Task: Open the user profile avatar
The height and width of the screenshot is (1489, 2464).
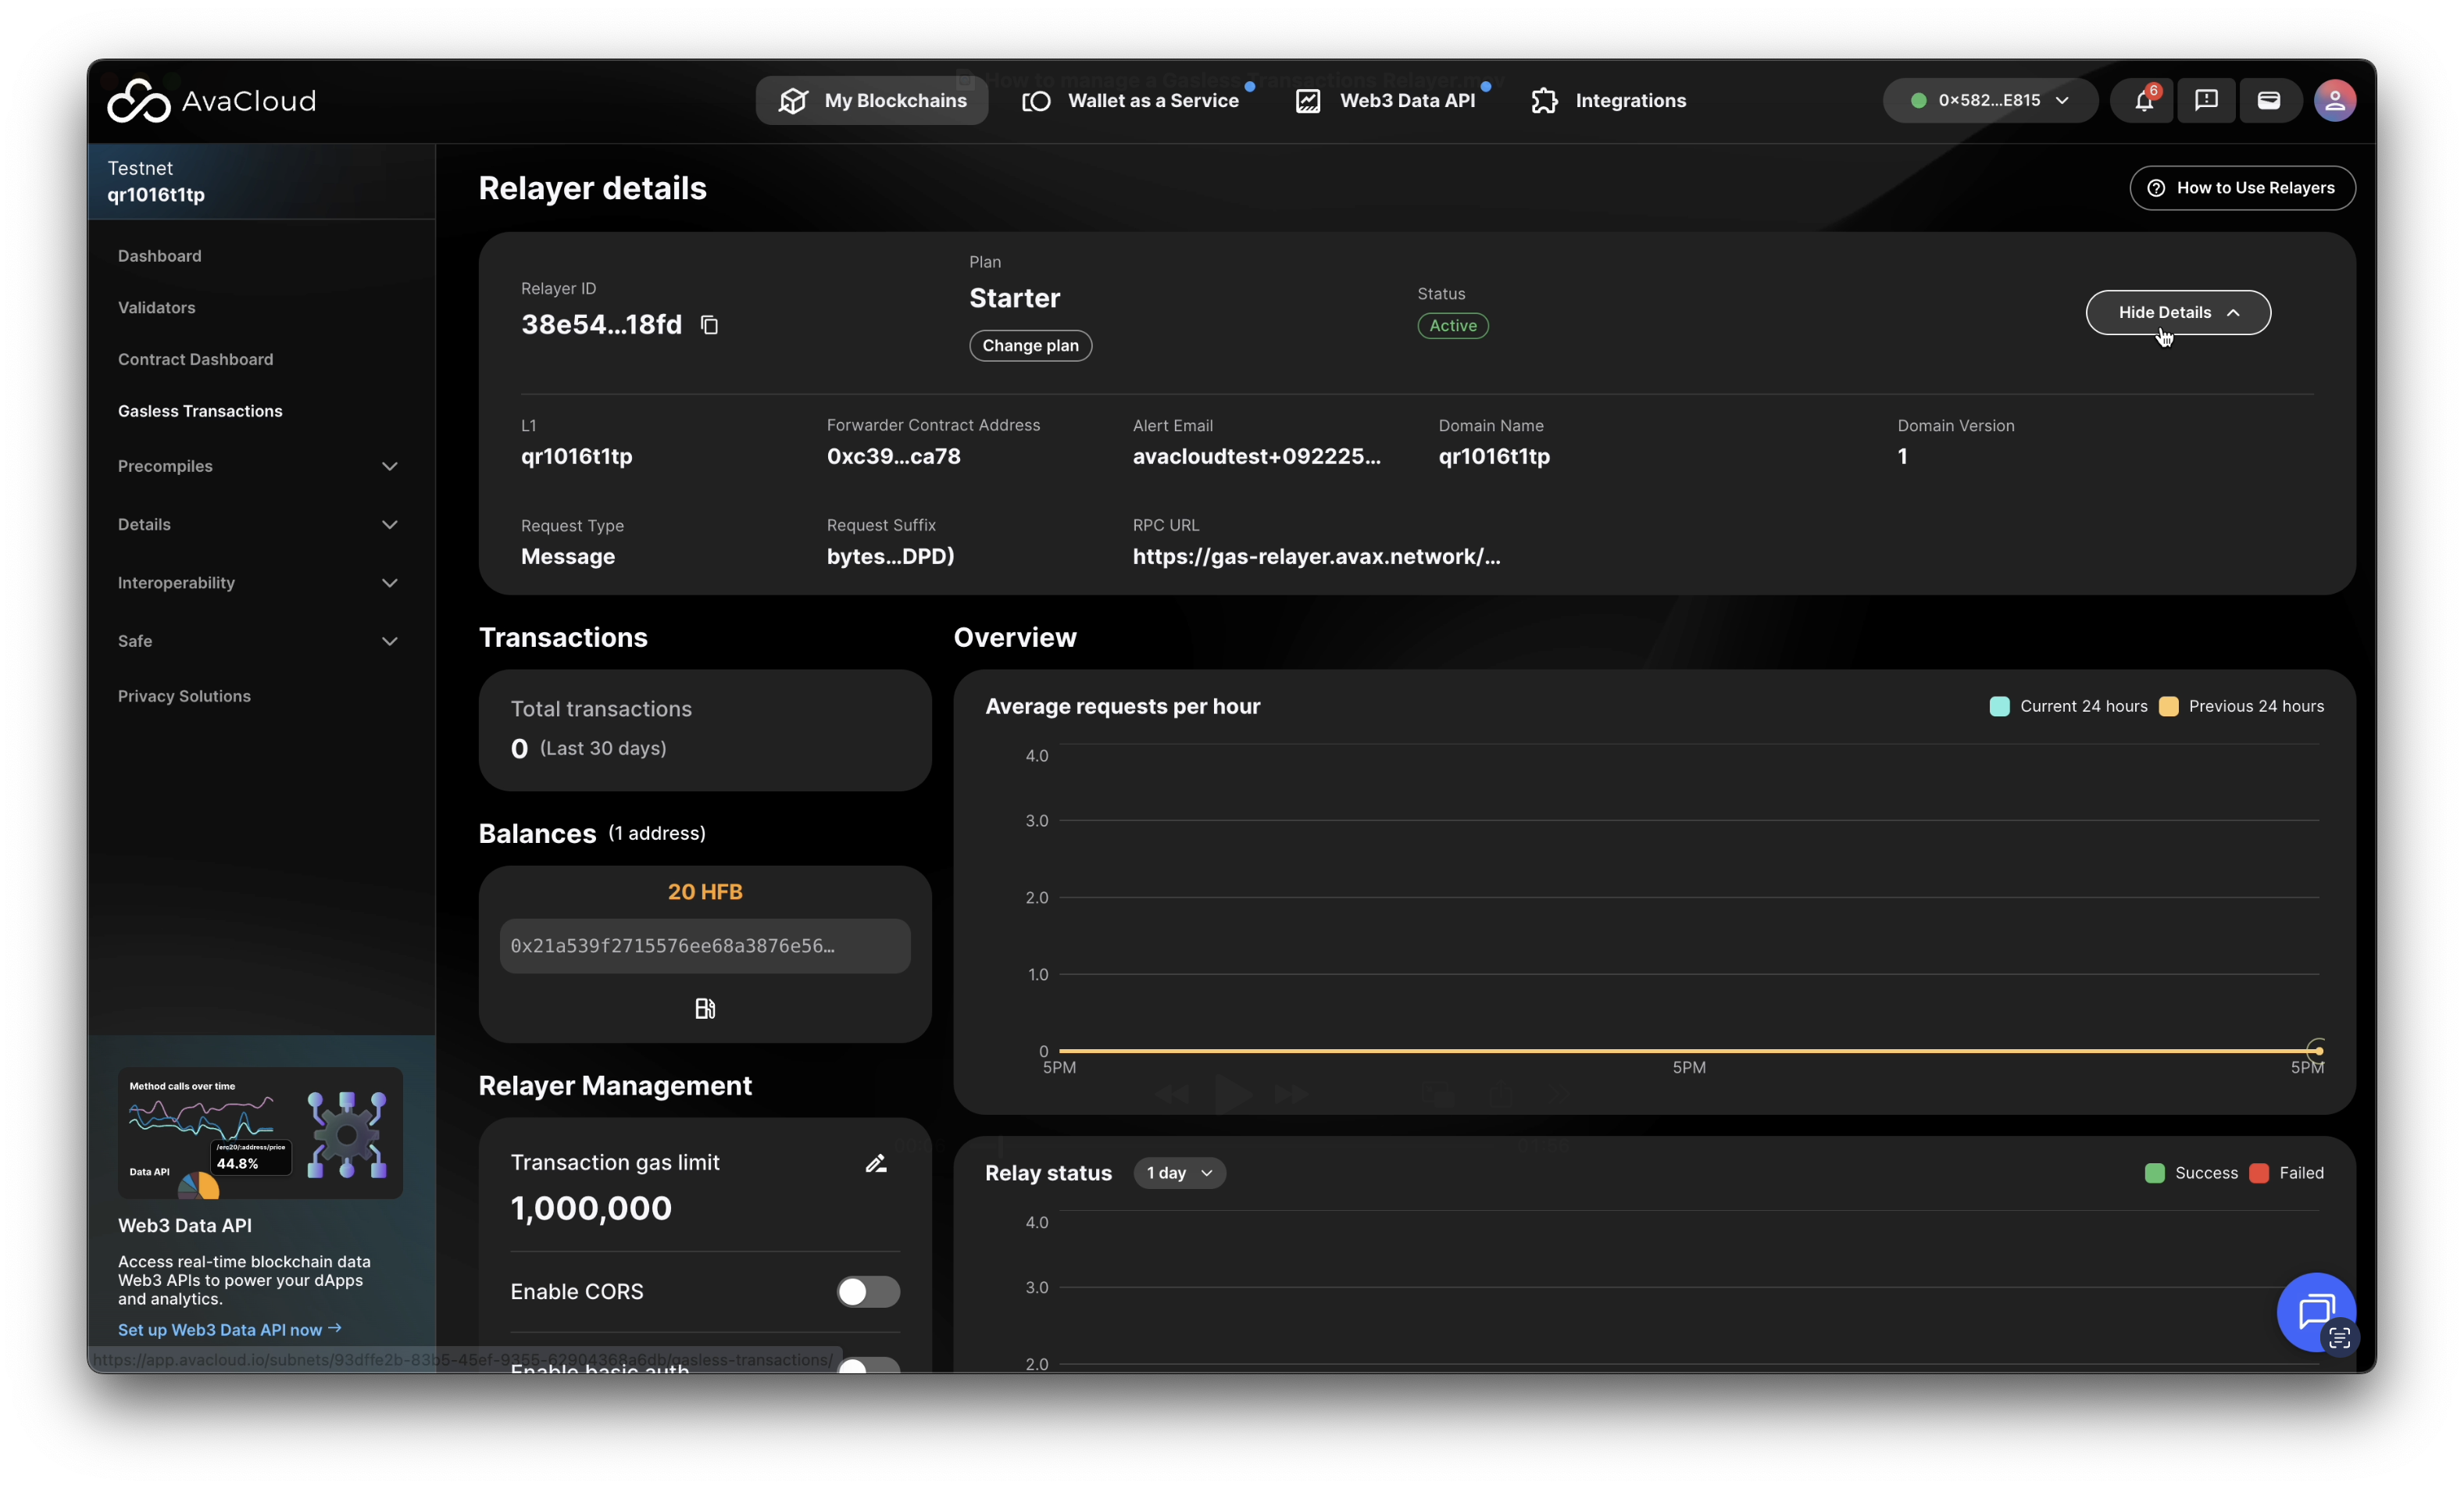Action: tap(2334, 101)
